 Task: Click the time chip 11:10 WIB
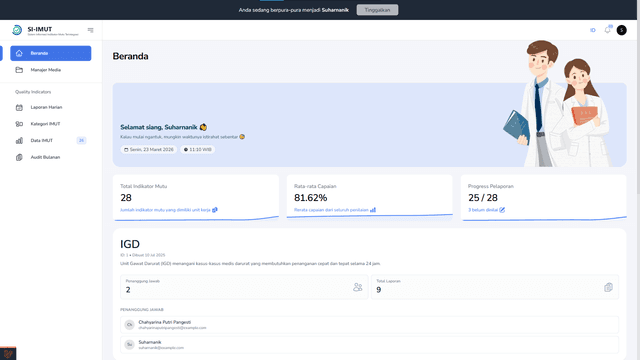coord(198,150)
